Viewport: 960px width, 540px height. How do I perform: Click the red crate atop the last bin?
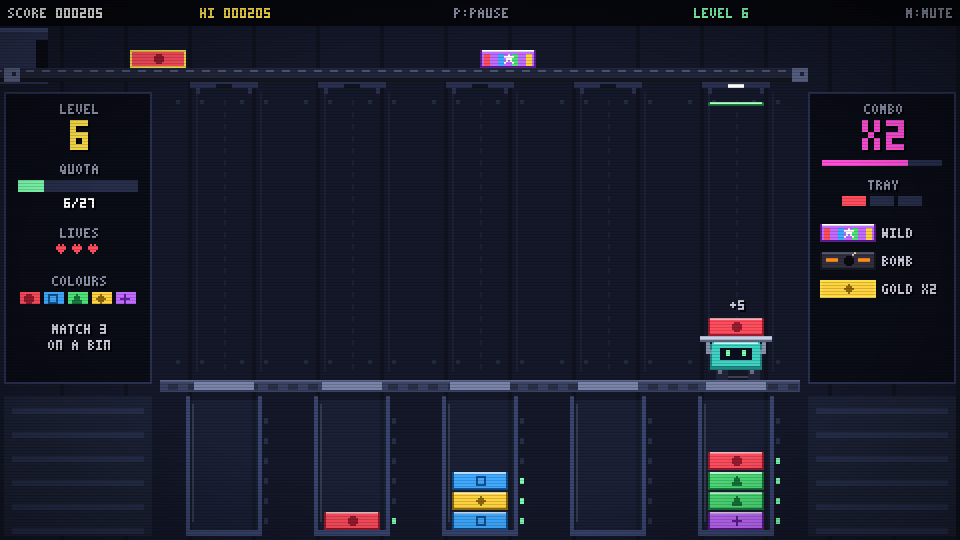coord(736,460)
